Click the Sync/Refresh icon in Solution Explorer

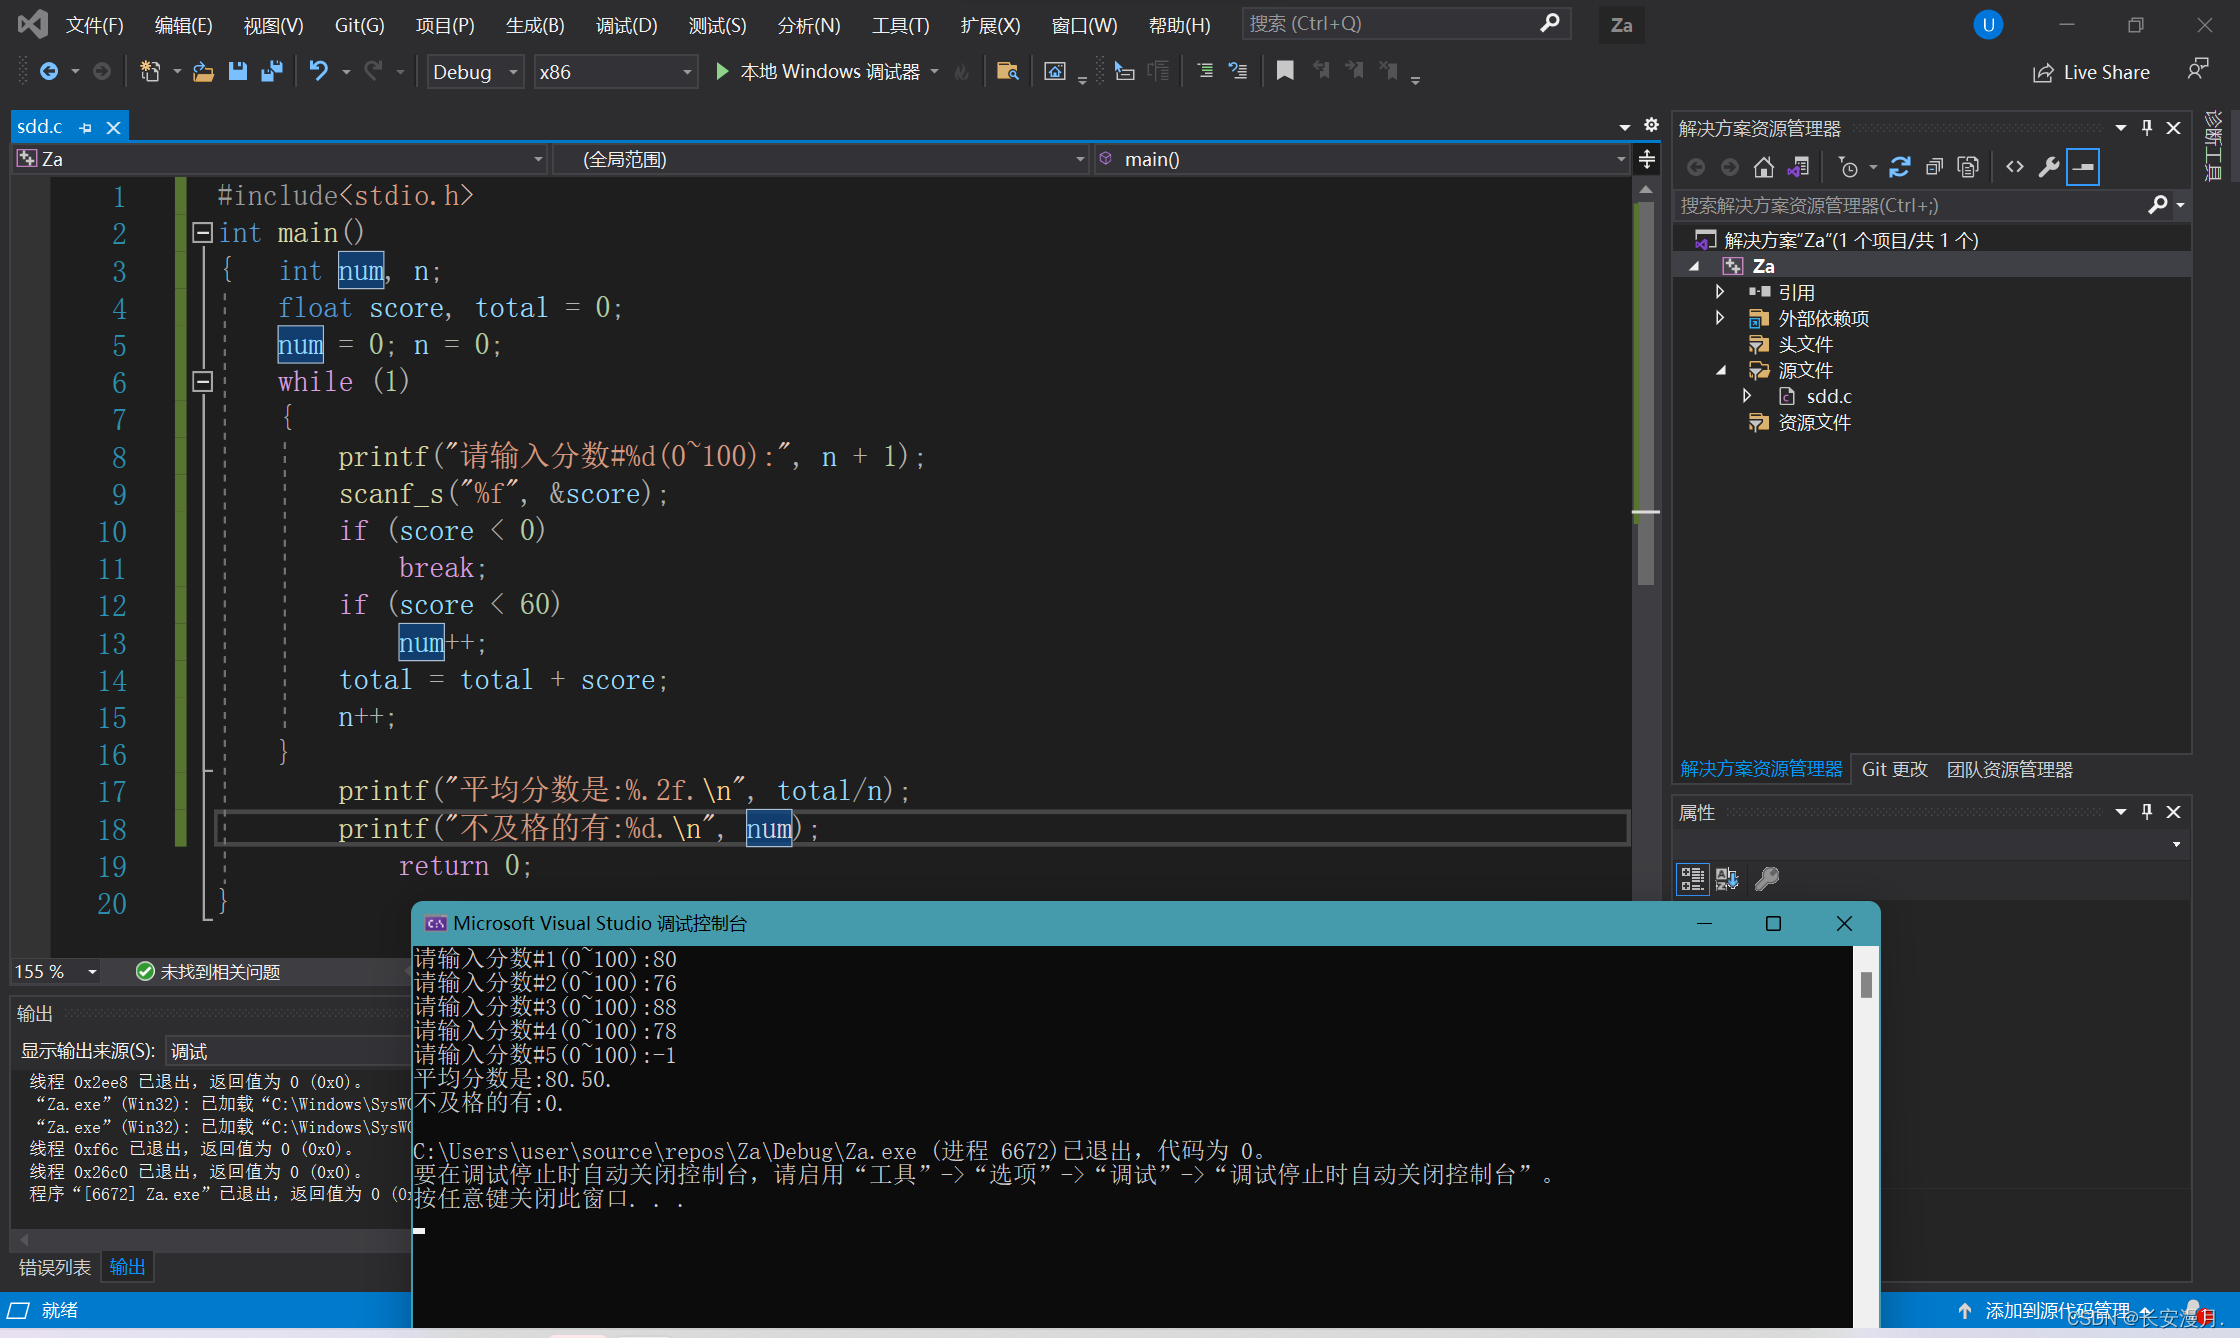click(x=1900, y=167)
